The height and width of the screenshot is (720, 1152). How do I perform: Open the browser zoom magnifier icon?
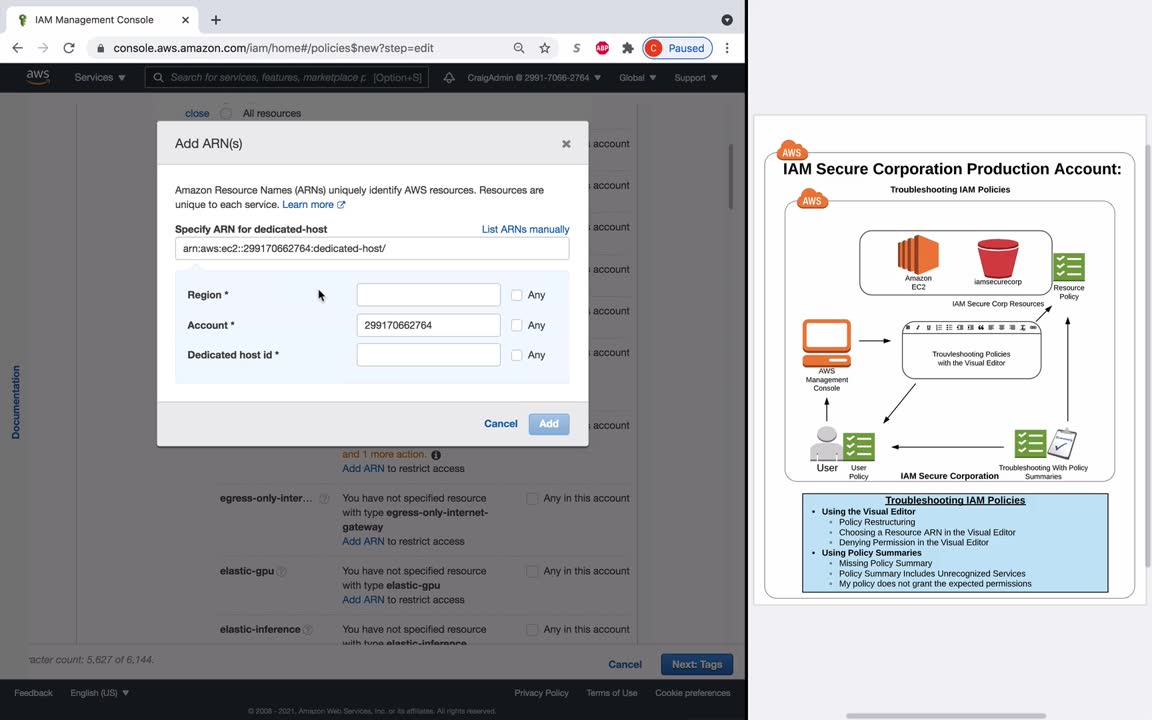pyautogui.click(x=519, y=48)
